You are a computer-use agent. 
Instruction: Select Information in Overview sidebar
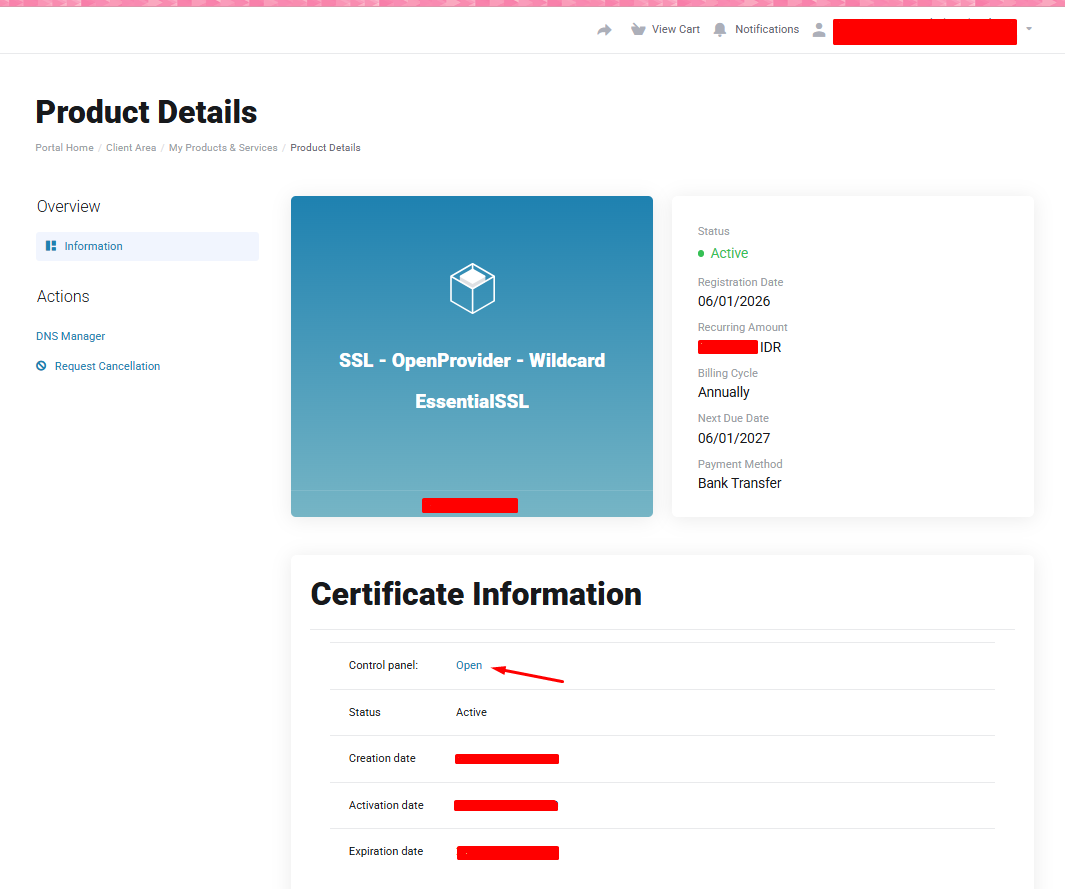[x=147, y=247]
